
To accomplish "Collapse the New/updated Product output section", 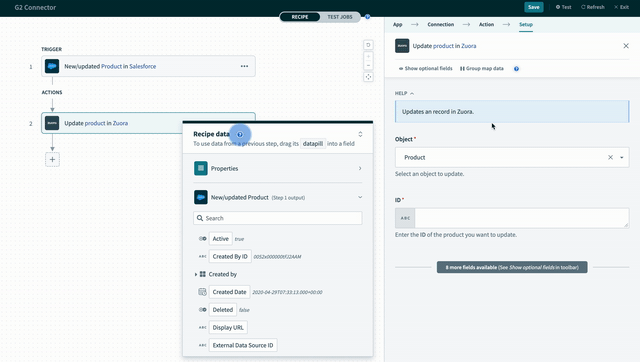I will pos(360,197).
